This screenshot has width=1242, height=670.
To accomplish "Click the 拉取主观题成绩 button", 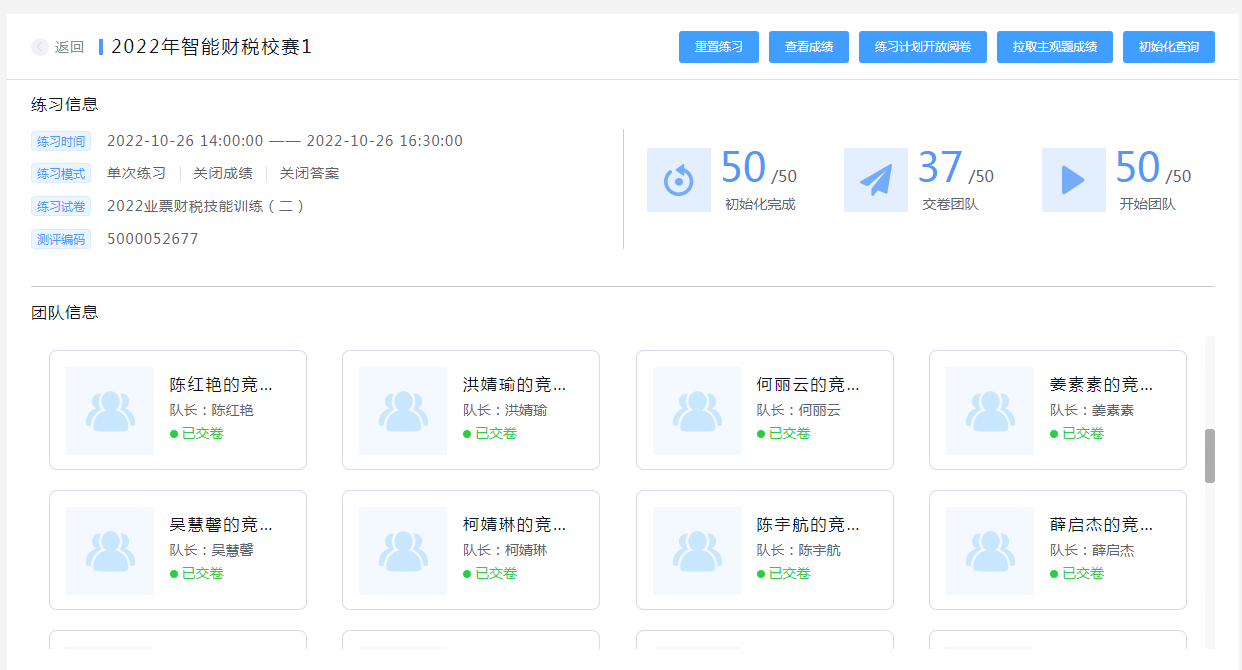I will point(1055,47).
